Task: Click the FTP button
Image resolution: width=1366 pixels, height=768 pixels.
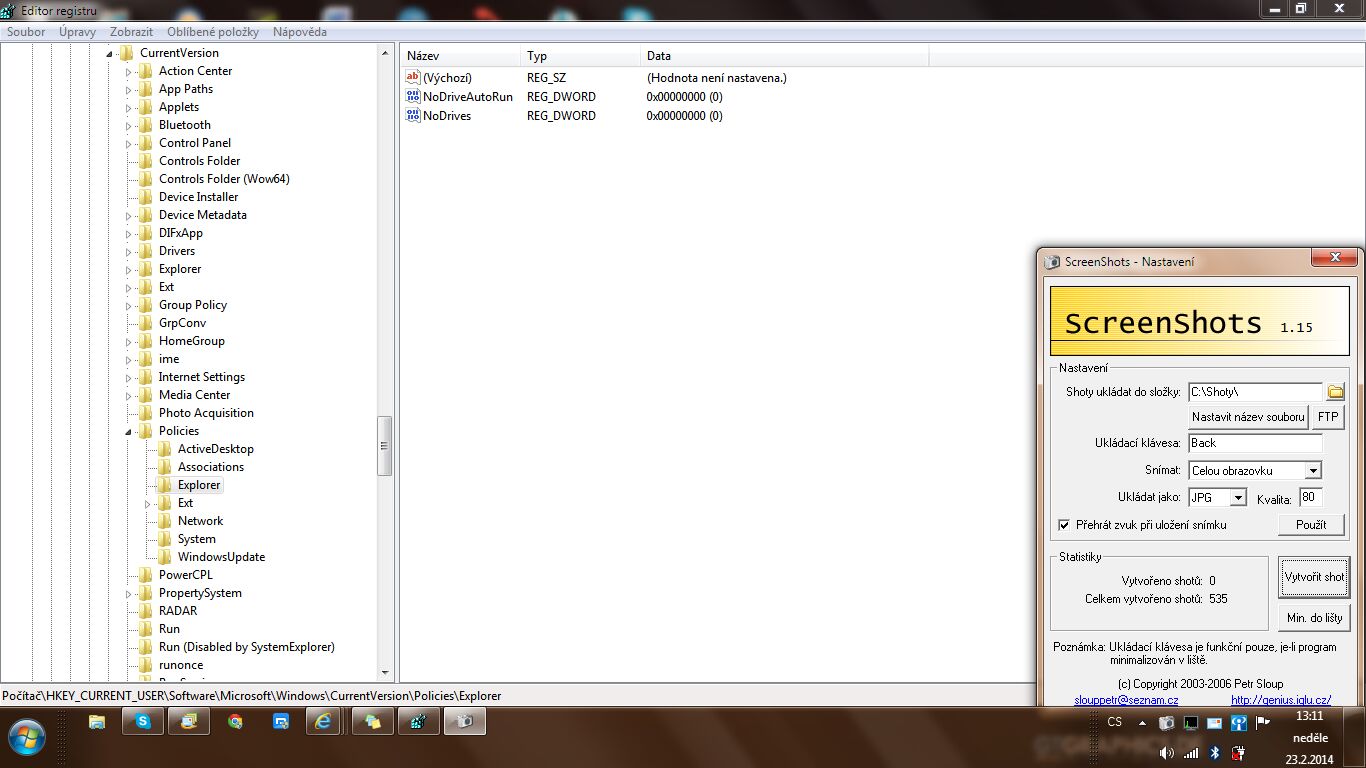Action: pos(1328,416)
